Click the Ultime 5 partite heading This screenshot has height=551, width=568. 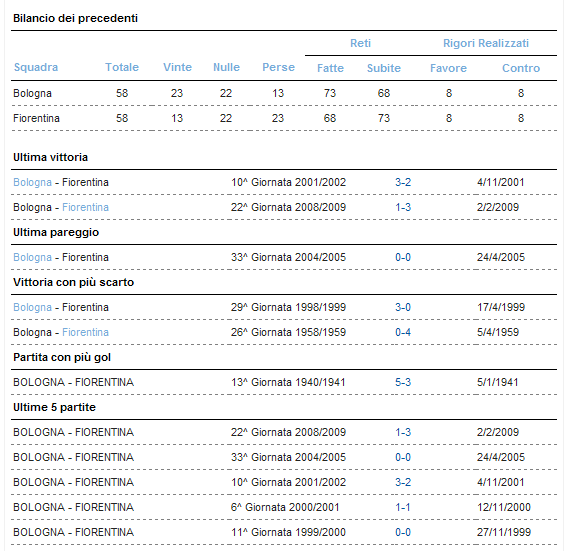coord(54,407)
